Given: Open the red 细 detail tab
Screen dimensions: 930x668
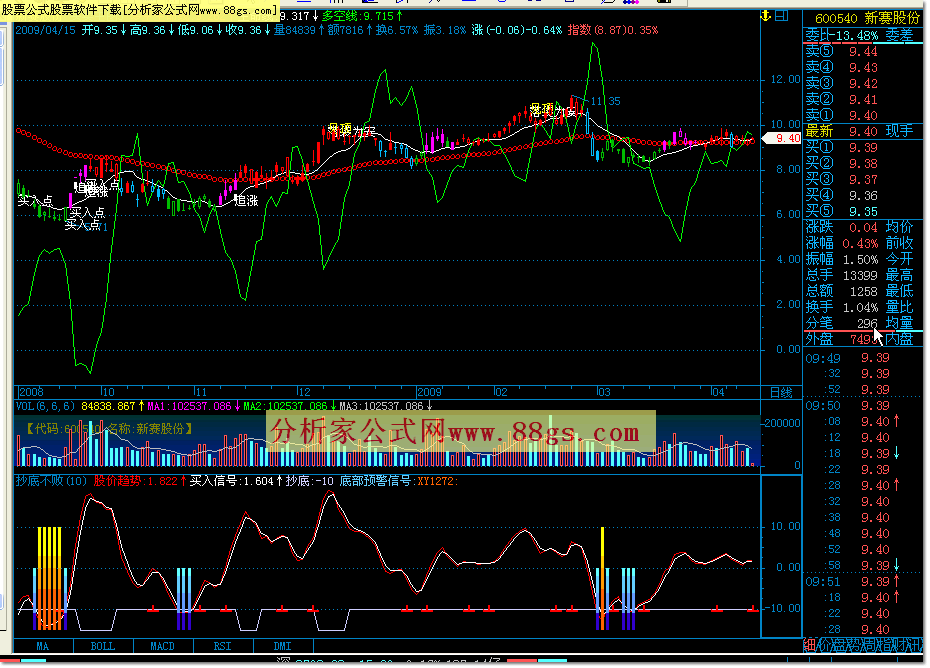Looking at the screenshot, I should click(x=810, y=645).
